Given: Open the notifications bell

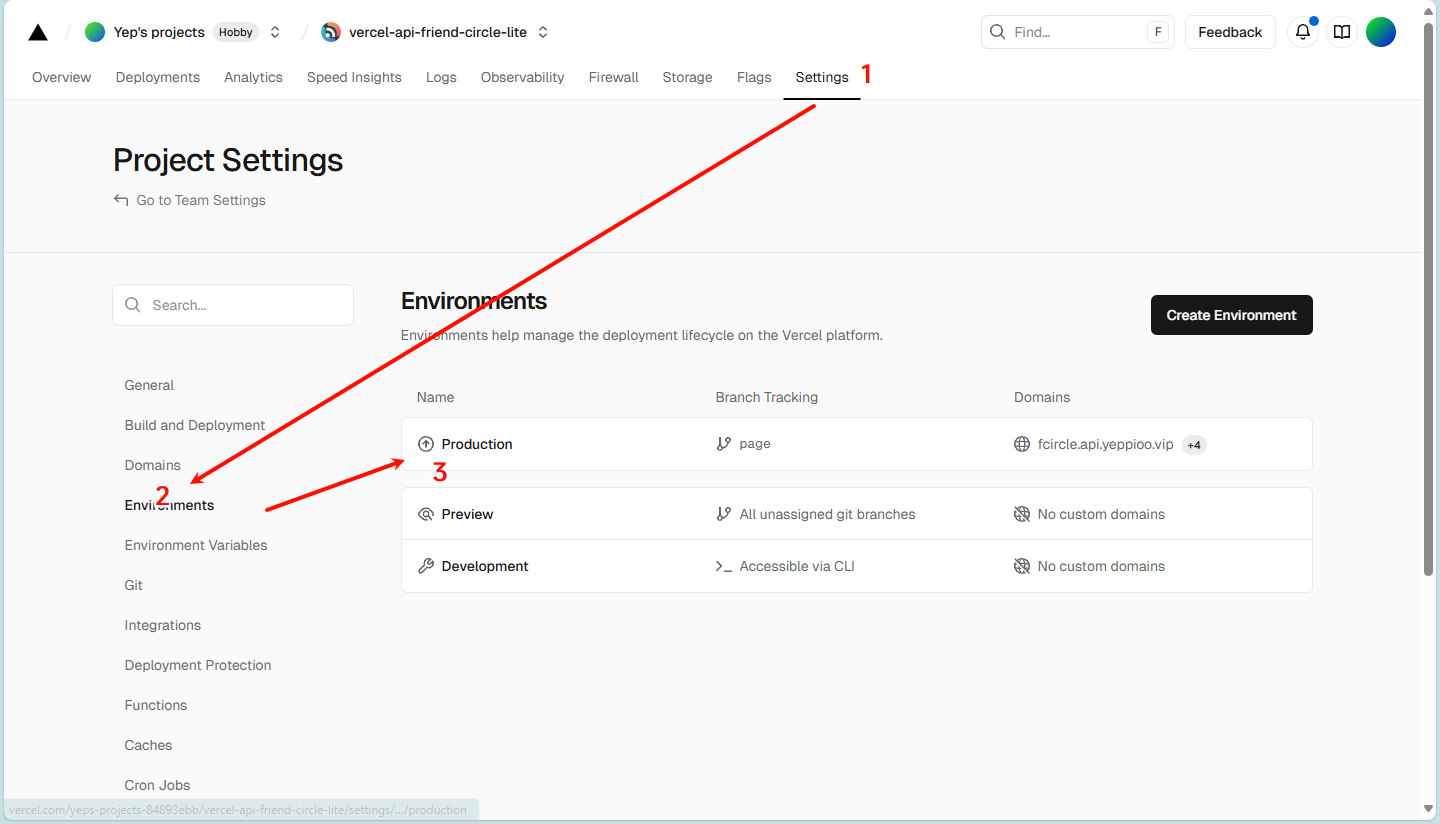Looking at the screenshot, I should (1303, 32).
